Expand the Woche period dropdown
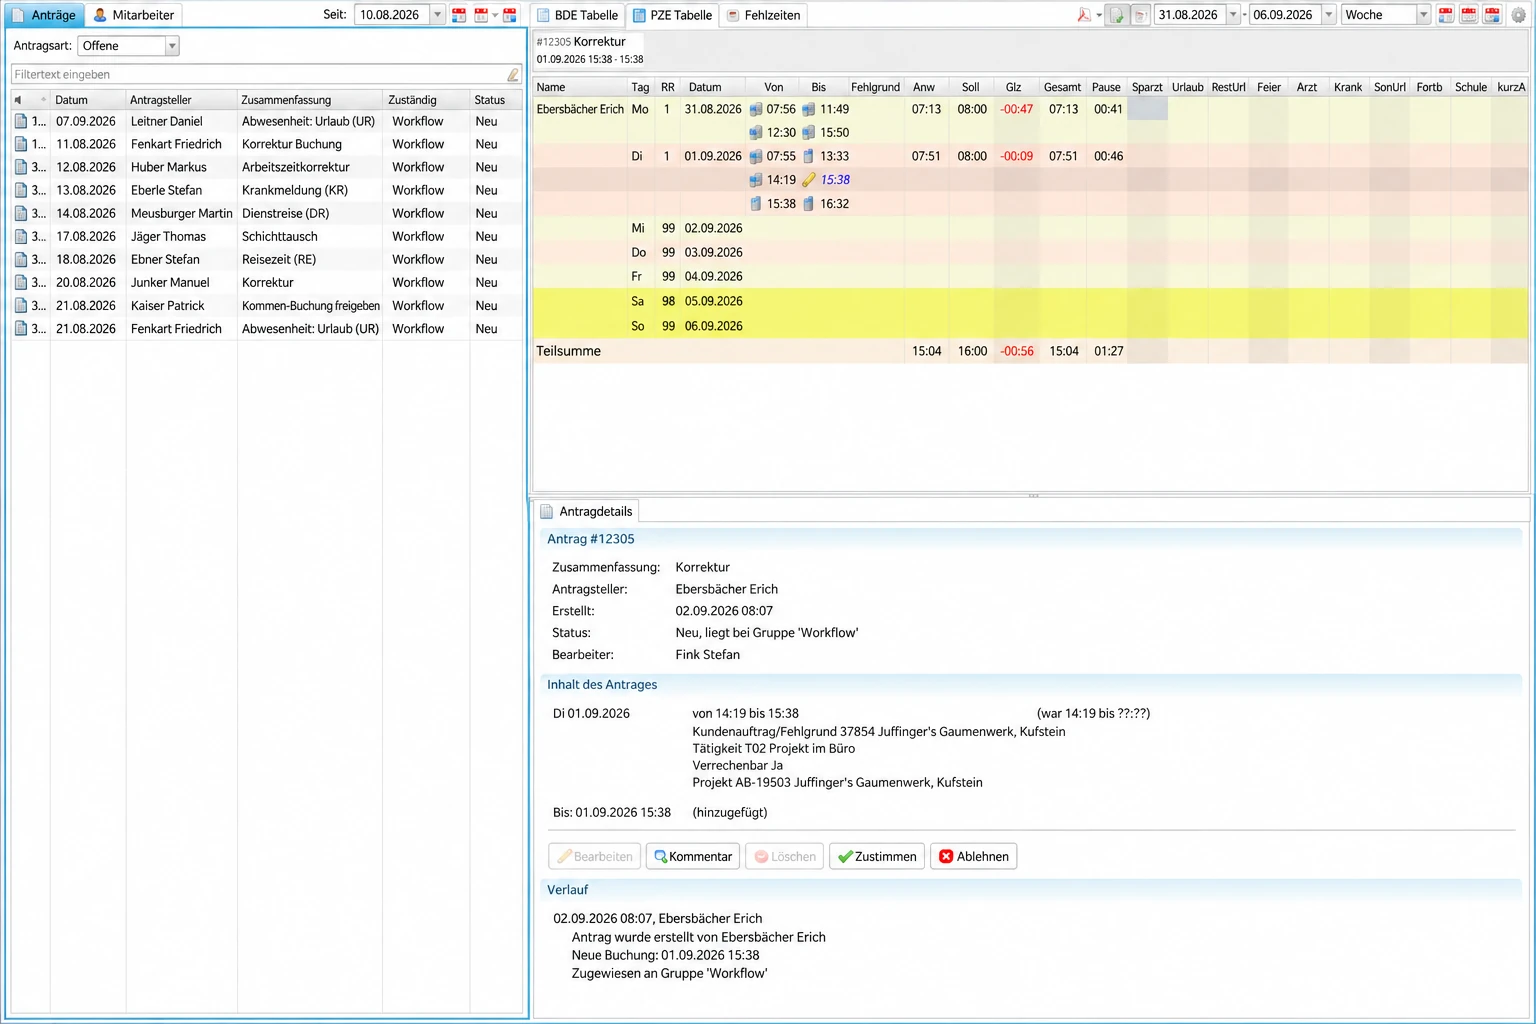 tap(1423, 15)
